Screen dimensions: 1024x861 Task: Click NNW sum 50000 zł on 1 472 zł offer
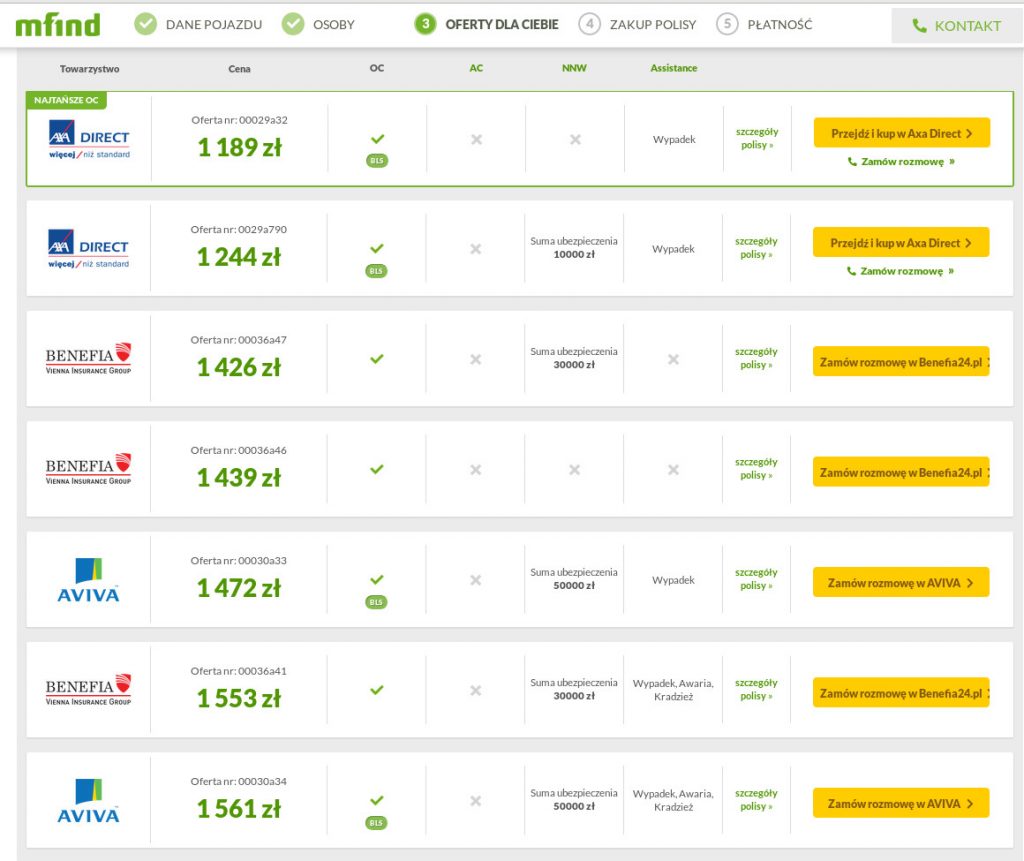click(x=574, y=579)
